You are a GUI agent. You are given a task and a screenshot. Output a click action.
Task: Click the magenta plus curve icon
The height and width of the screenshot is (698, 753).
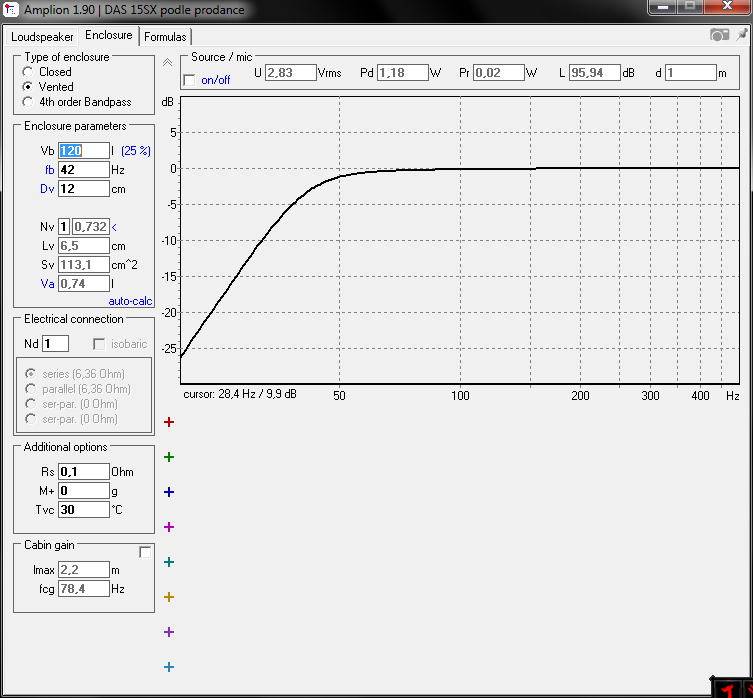pyautogui.click(x=169, y=527)
